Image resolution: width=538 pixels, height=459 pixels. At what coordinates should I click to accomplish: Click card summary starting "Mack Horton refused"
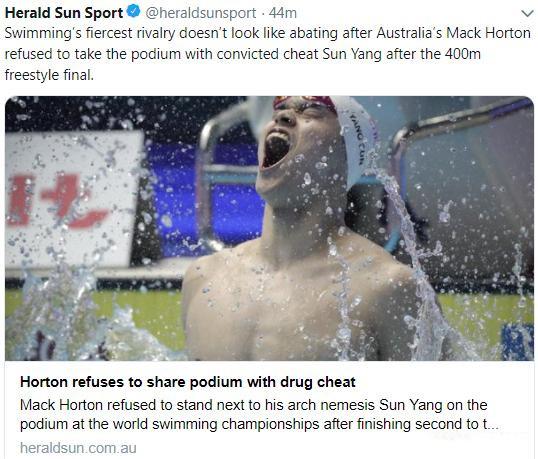[254, 405]
